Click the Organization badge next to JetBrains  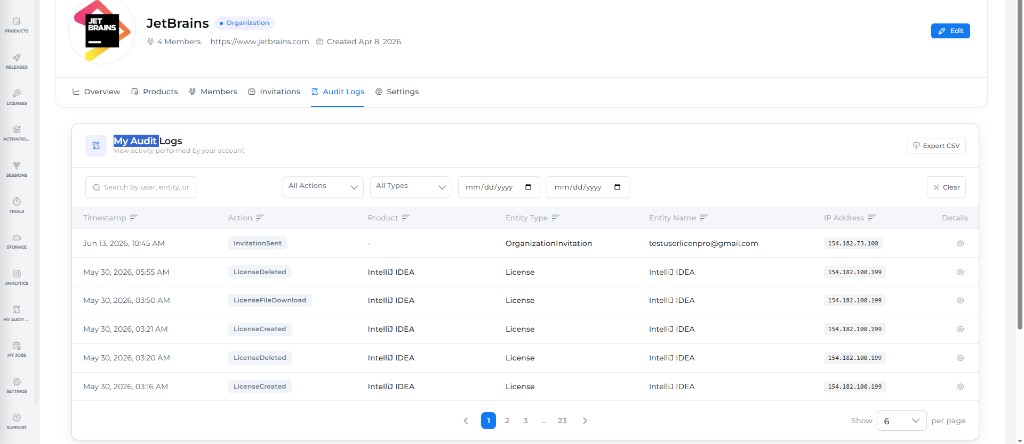(x=244, y=23)
